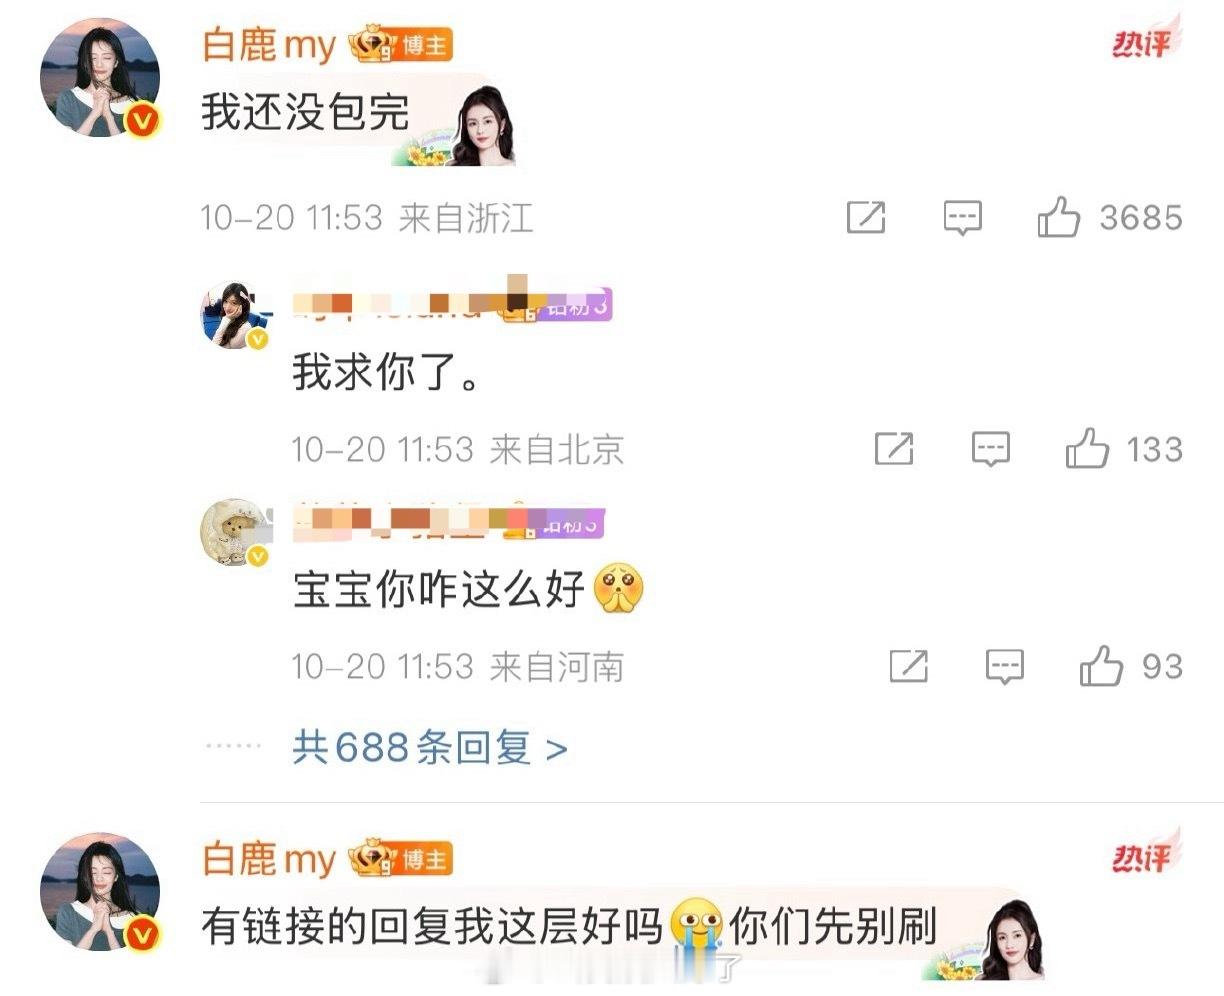Like the comment with 3685 likes
This screenshot has width=1224, height=996.
click(x=1059, y=217)
